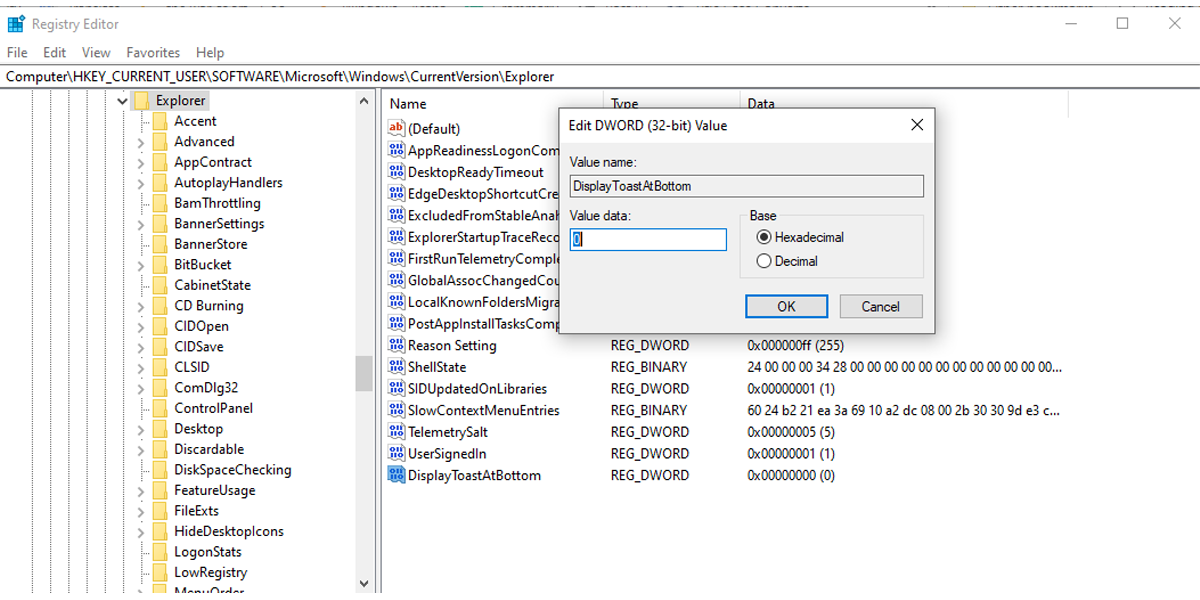Confirm the DWORD value with OK
The width and height of the screenshot is (1200, 600).
pyautogui.click(x=786, y=307)
